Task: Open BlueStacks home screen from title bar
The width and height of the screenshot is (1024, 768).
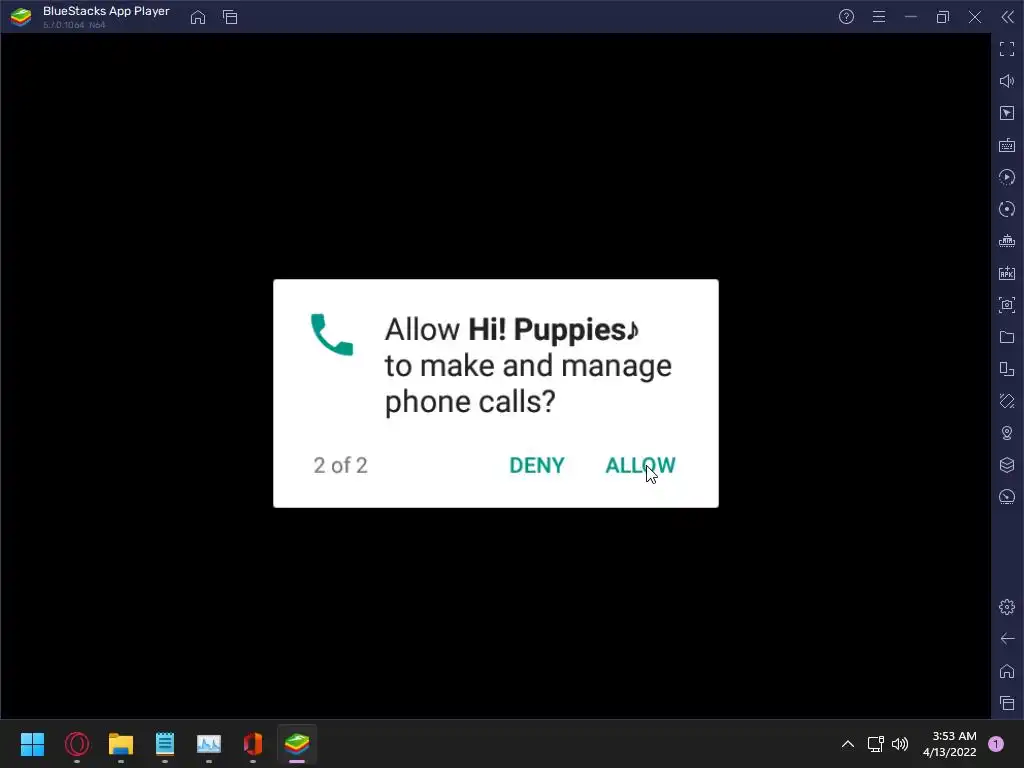Action: coord(198,17)
